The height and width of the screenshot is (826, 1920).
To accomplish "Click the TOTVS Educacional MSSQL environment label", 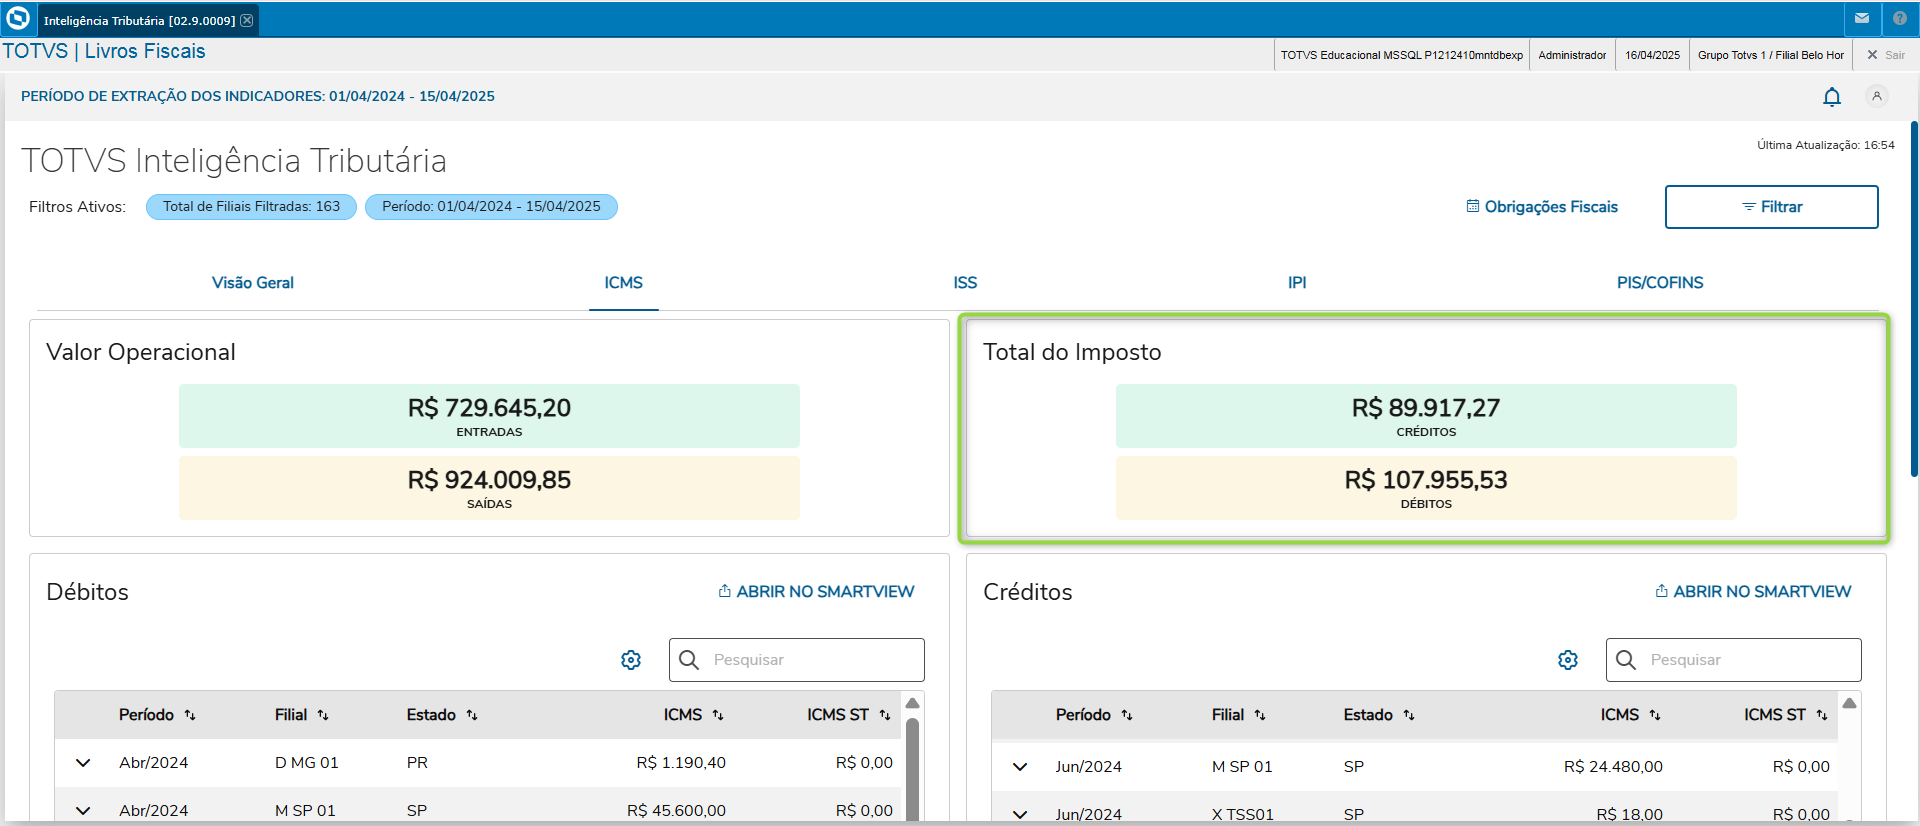I will pos(1402,55).
